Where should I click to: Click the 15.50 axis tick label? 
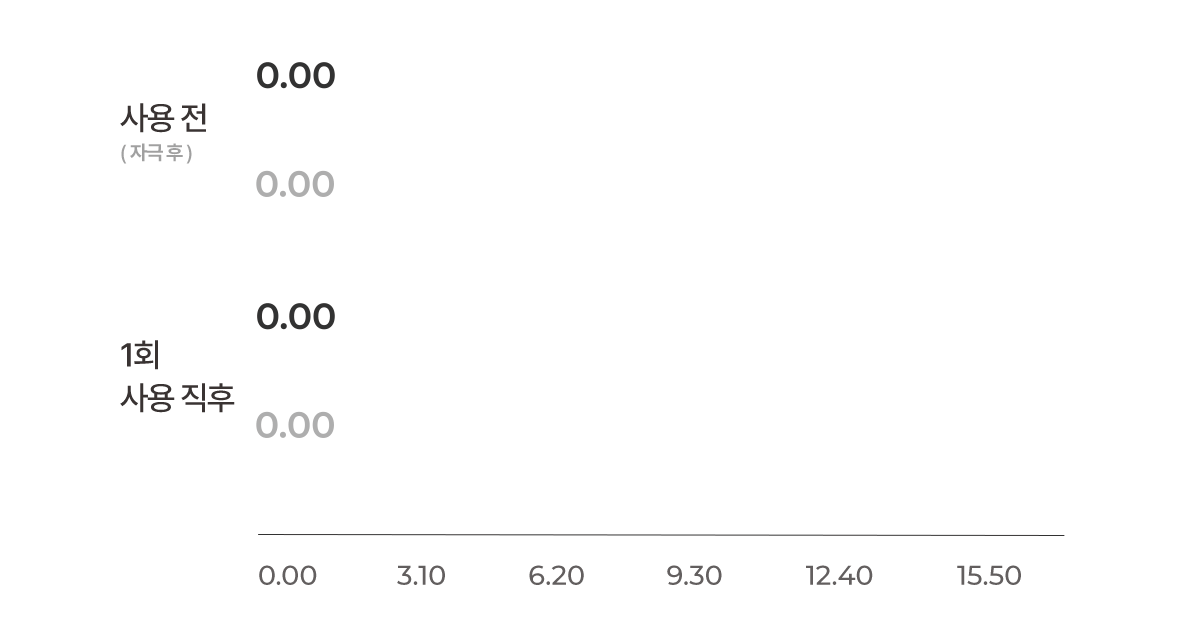(x=989, y=576)
